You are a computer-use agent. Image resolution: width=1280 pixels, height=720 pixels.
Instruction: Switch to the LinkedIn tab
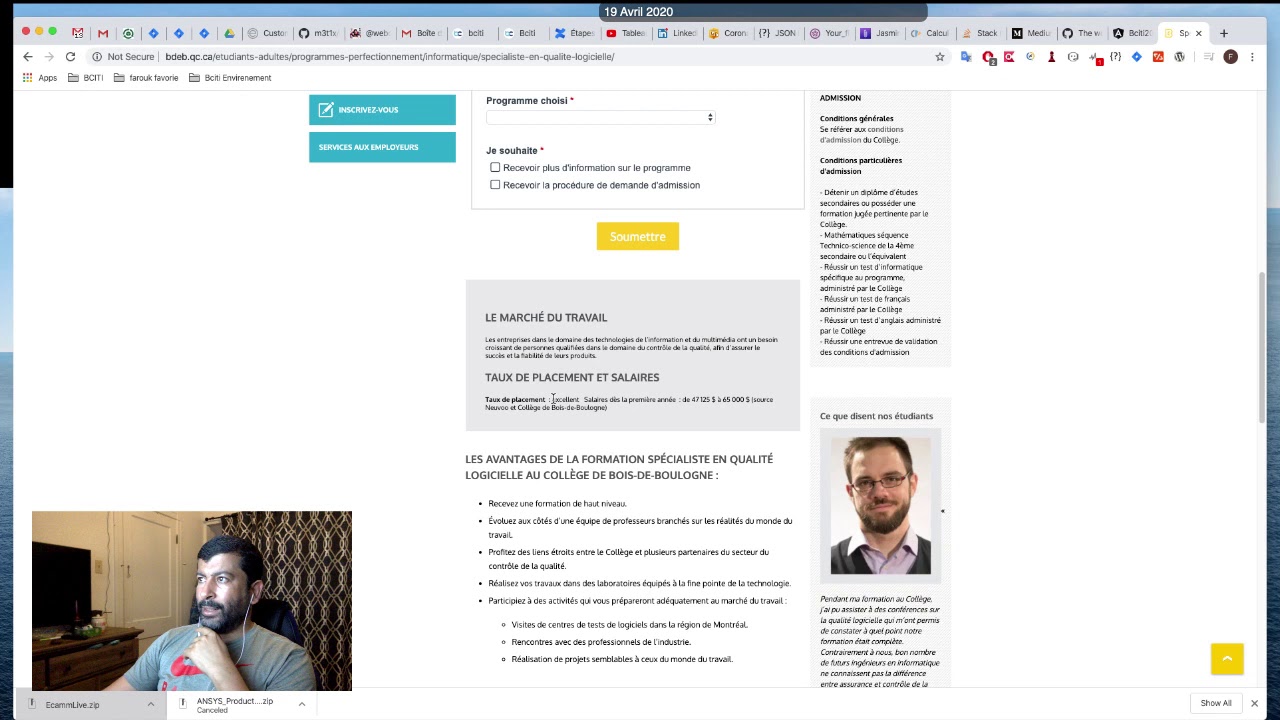click(x=677, y=33)
